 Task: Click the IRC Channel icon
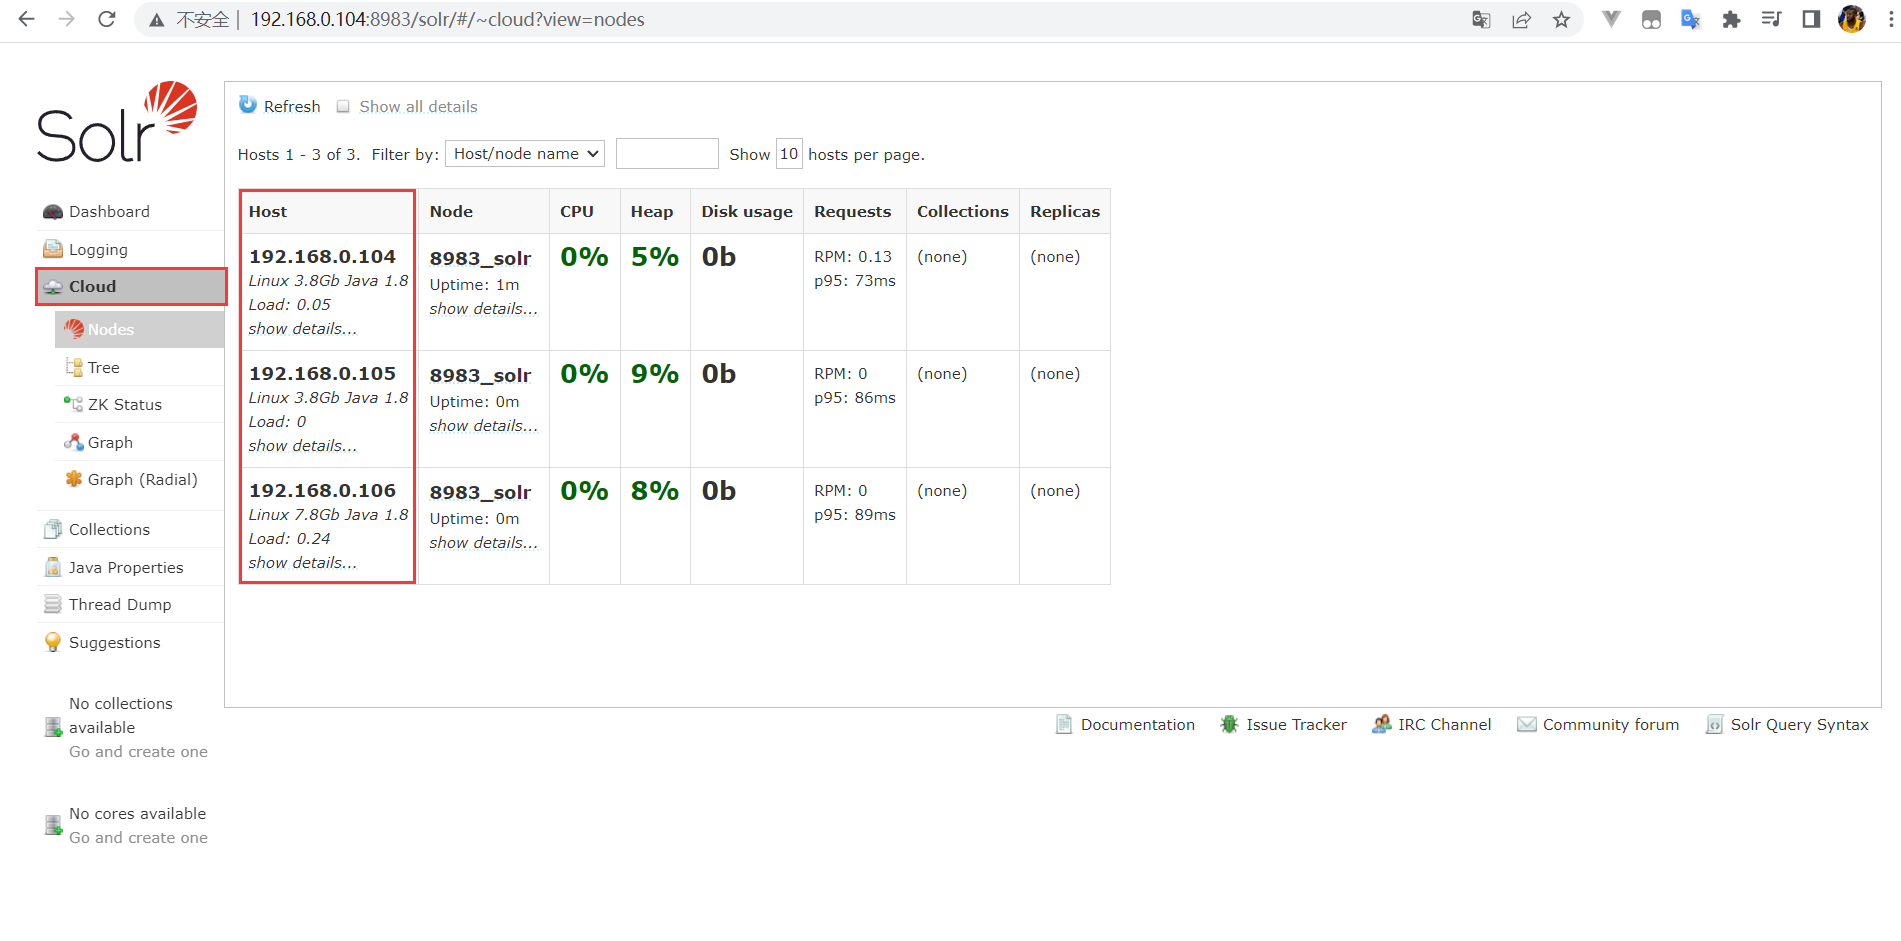pyautogui.click(x=1381, y=724)
